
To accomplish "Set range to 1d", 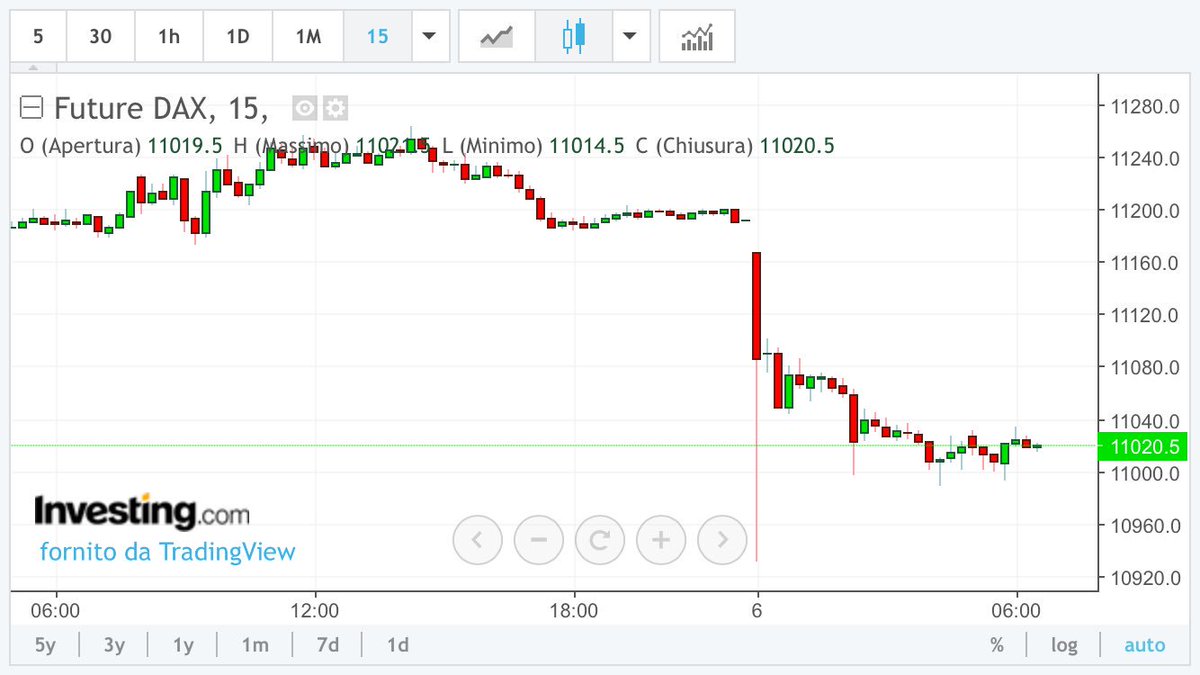I will click(x=398, y=645).
